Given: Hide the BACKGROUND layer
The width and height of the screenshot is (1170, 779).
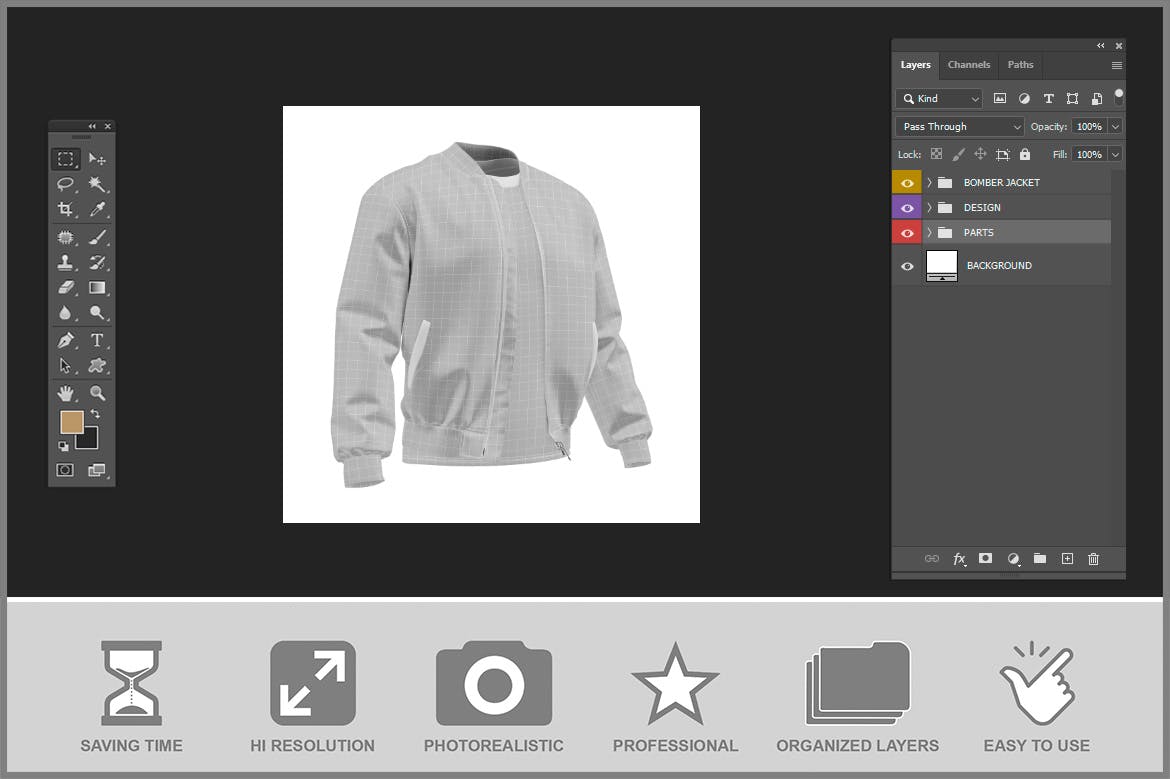Looking at the screenshot, I should tap(907, 266).
